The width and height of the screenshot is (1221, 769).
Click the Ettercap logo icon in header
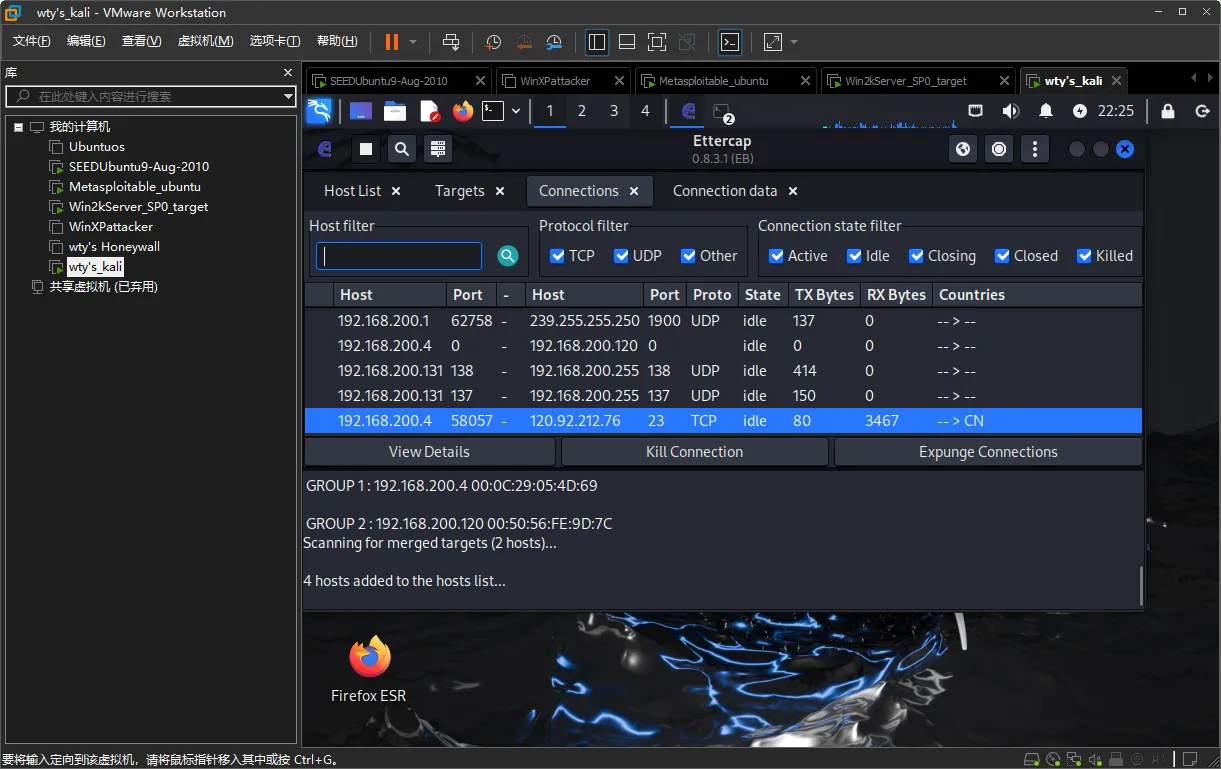pyautogui.click(x=325, y=149)
